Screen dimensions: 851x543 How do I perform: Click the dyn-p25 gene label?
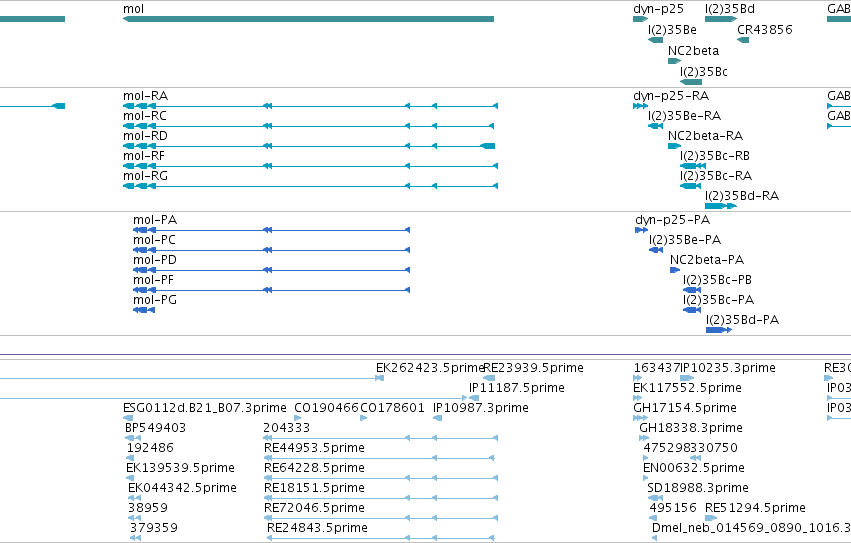pos(658,9)
